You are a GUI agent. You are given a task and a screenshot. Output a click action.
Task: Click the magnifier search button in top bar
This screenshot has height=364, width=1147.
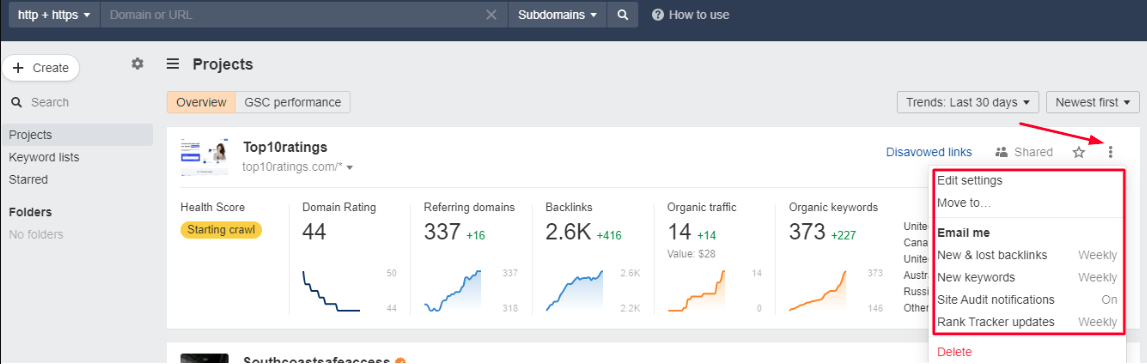(x=623, y=15)
